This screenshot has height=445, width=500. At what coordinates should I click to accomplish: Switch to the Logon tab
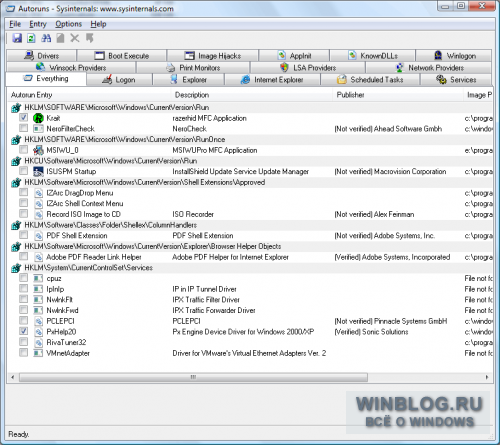[119, 80]
